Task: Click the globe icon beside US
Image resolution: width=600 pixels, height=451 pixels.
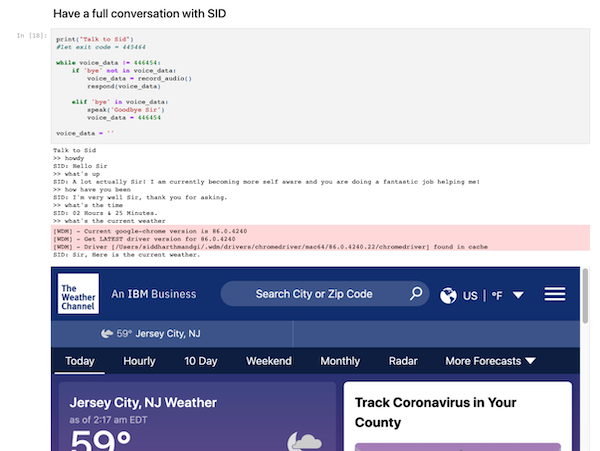Action: (448, 295)
